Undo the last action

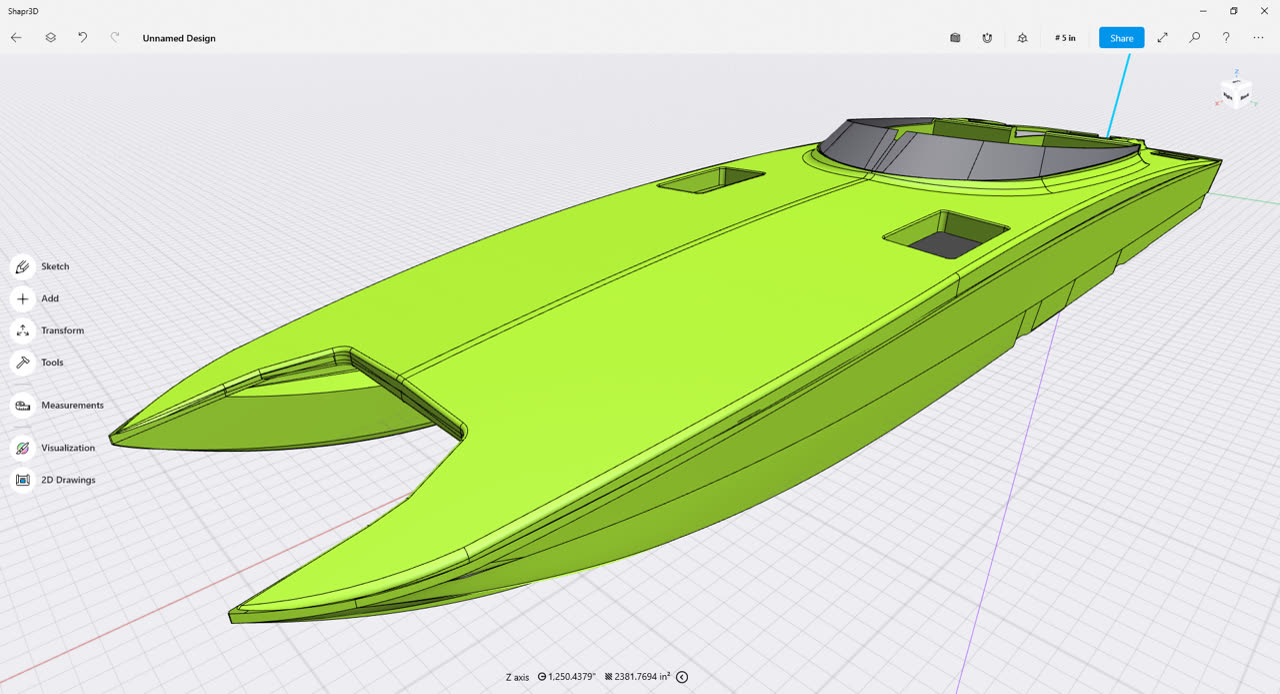82,37
